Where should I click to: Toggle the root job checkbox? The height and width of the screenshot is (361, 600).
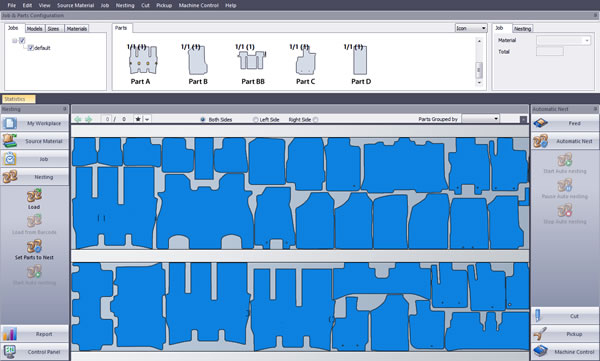[x=22, y=41]
